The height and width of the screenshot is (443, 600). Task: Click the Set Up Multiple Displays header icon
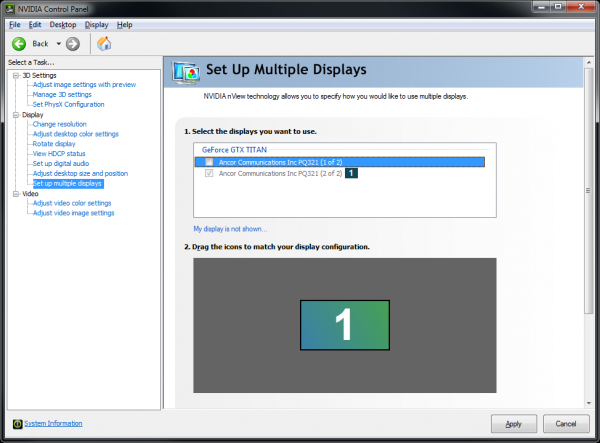tap(185, 72)
